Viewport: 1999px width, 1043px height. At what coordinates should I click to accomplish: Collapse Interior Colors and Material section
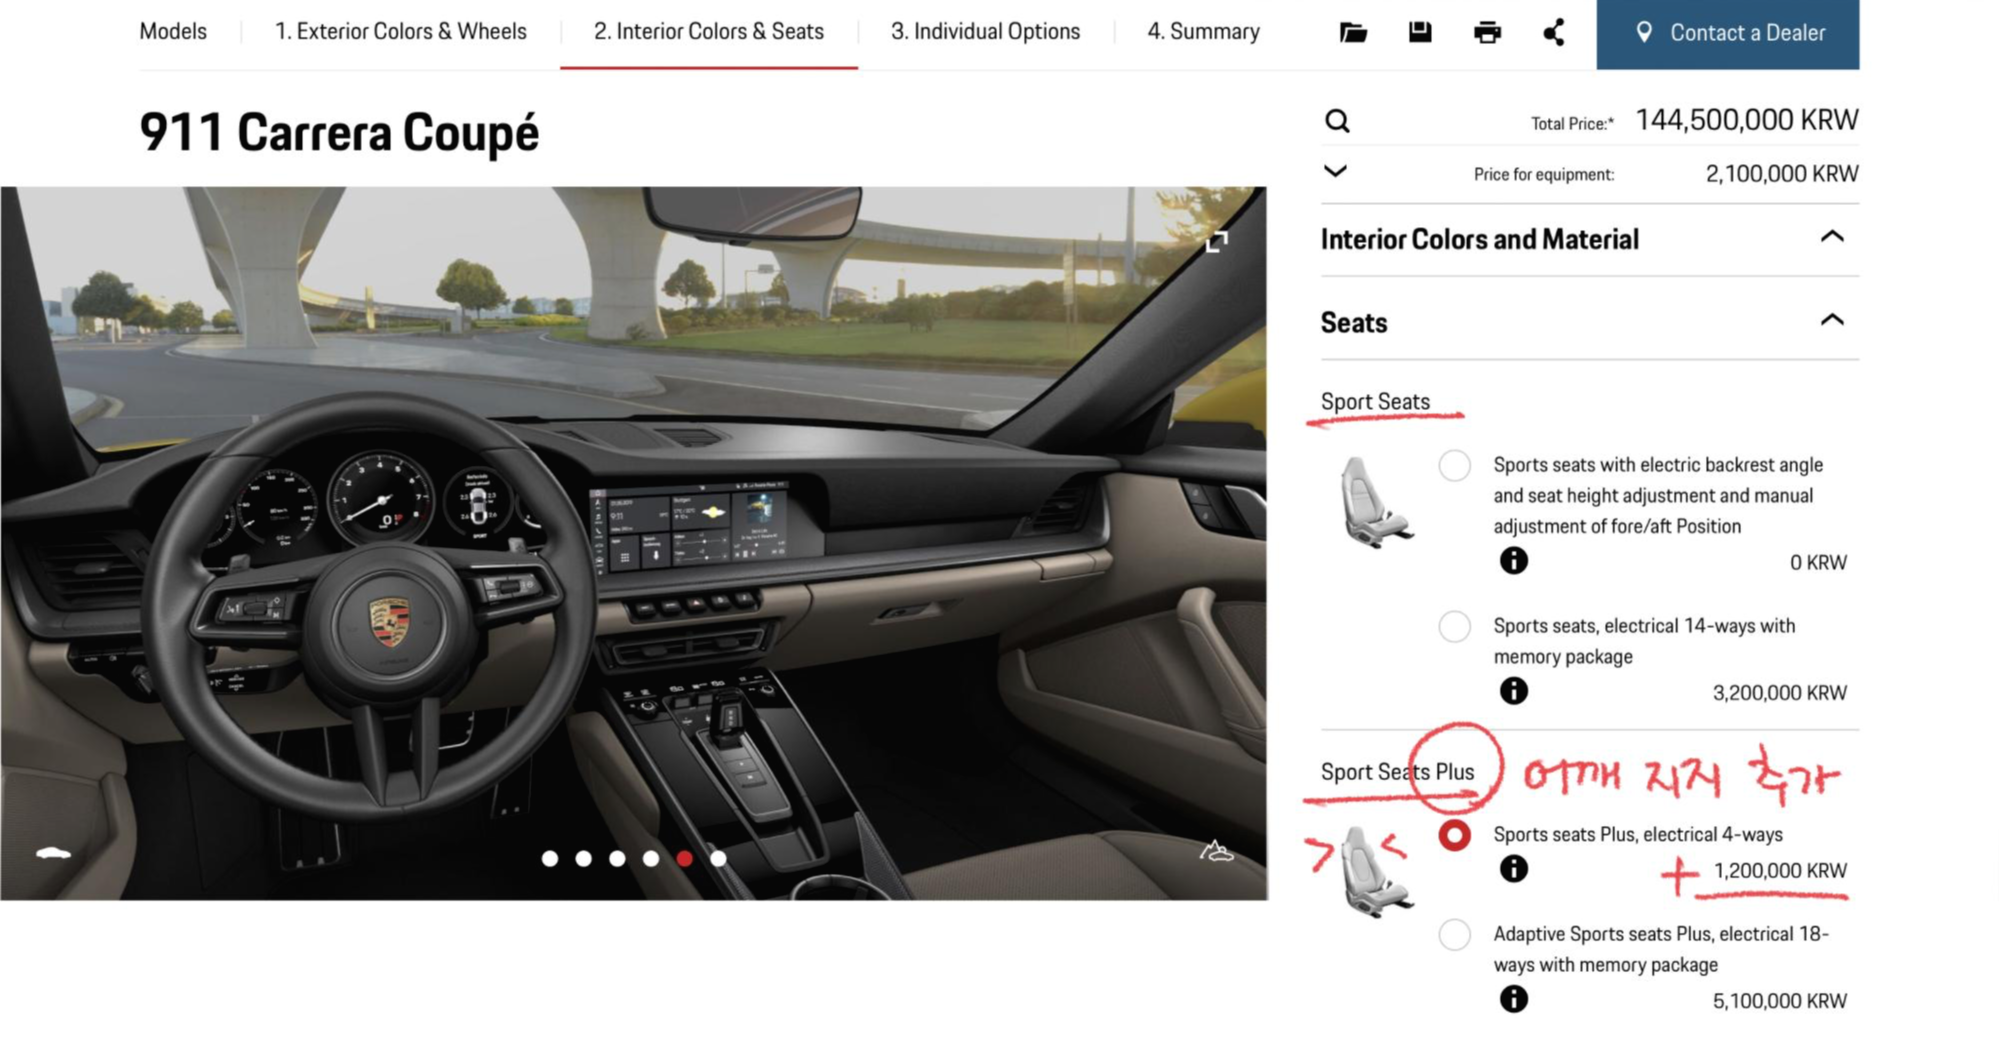click(1832, 237)
